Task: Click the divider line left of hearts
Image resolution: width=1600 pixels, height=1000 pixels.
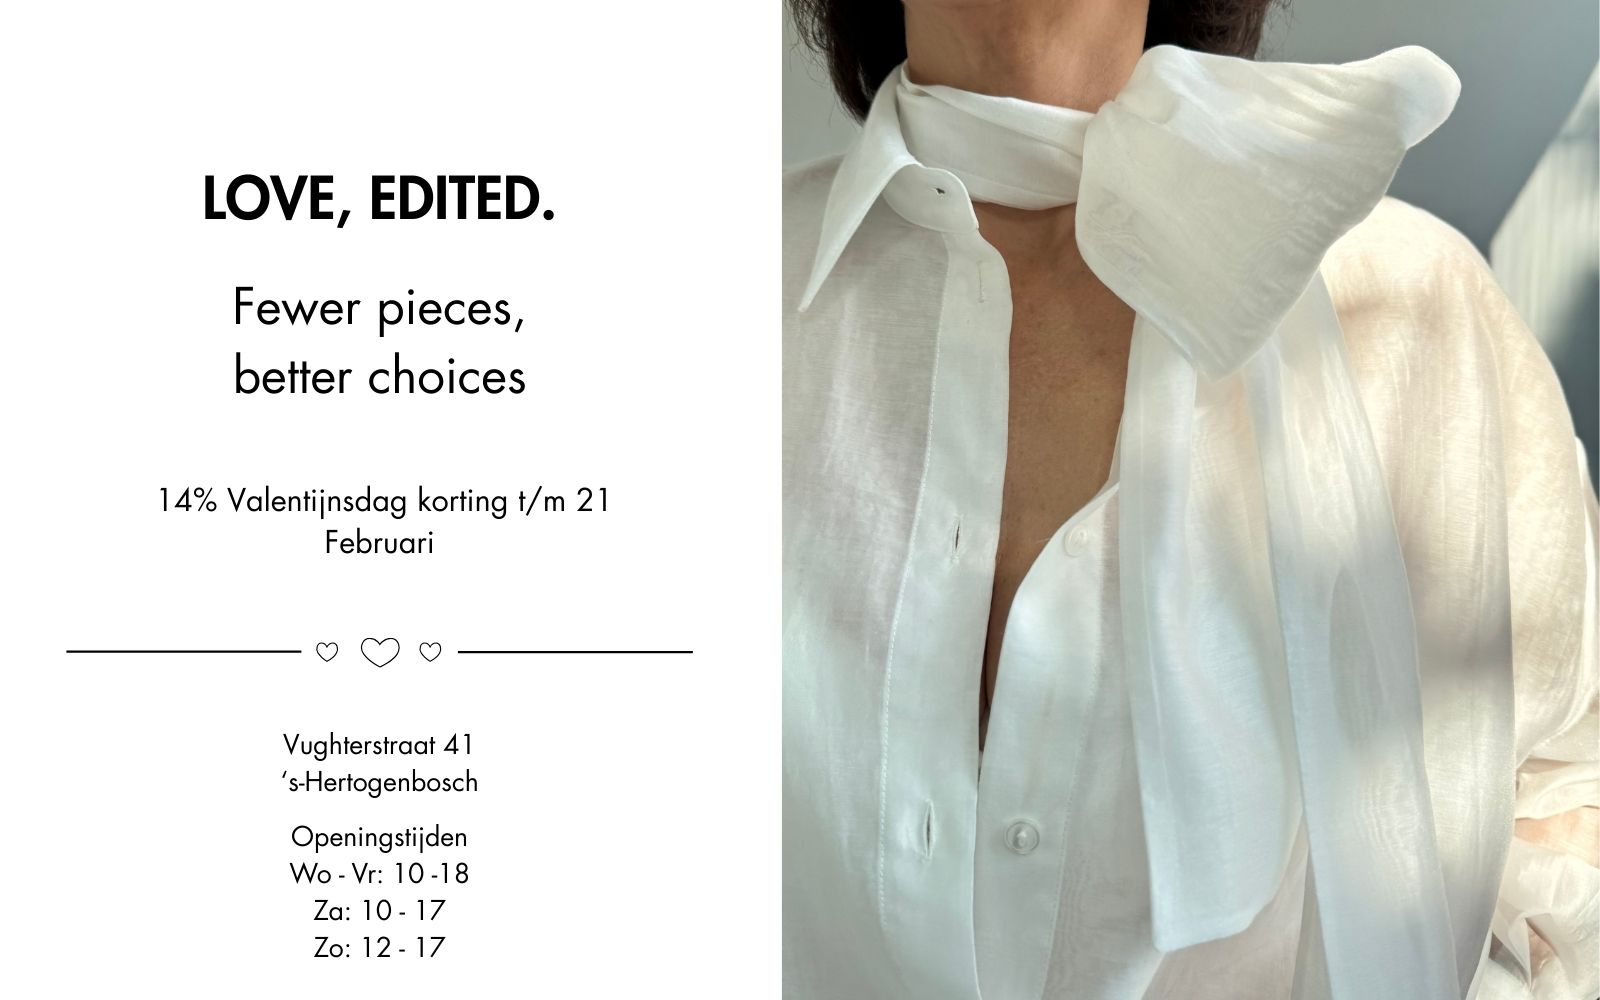Action: coord(184,652)
